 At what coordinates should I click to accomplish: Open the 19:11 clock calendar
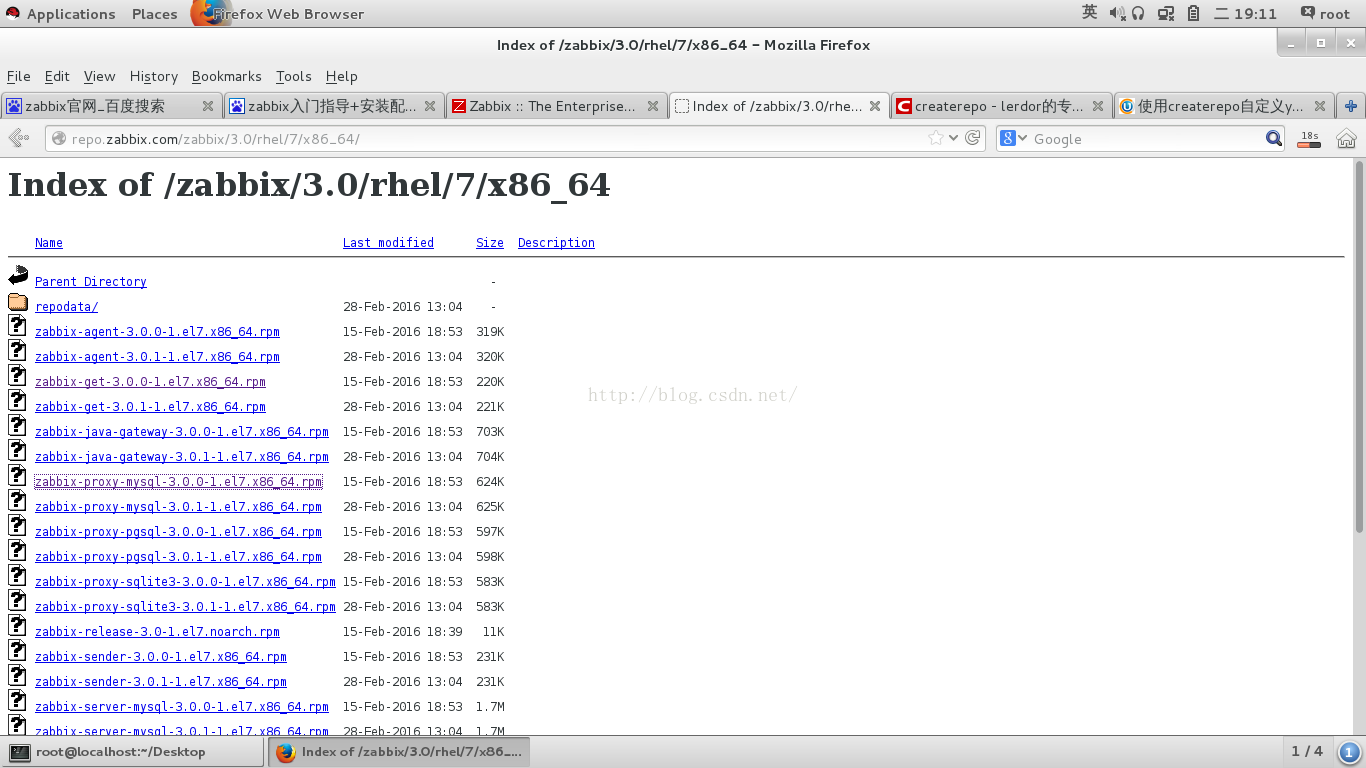tap(1245, 13)
